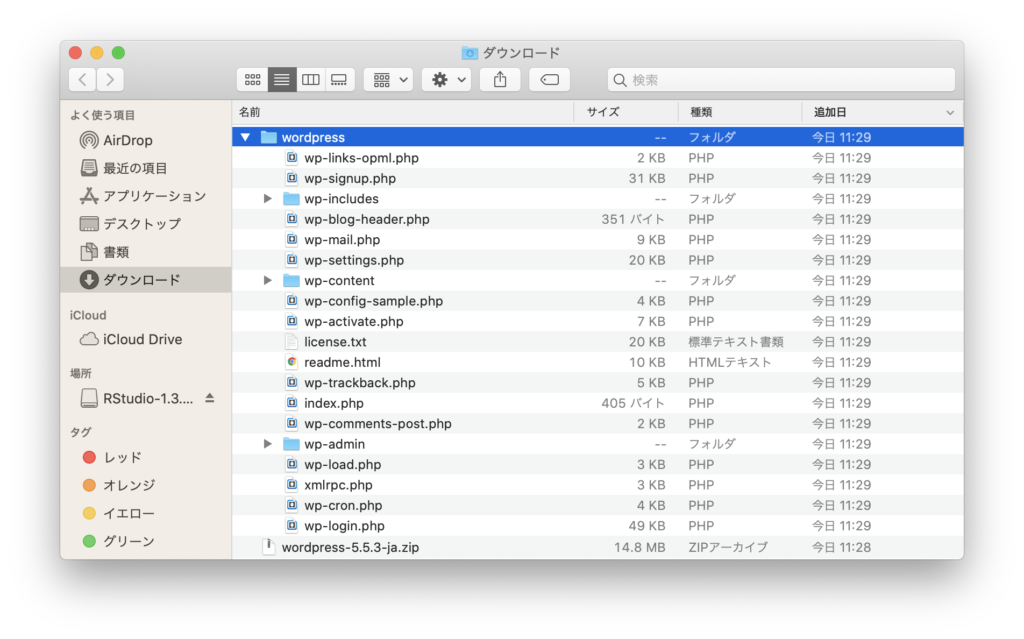Open the gear action menu

point(446,79)
